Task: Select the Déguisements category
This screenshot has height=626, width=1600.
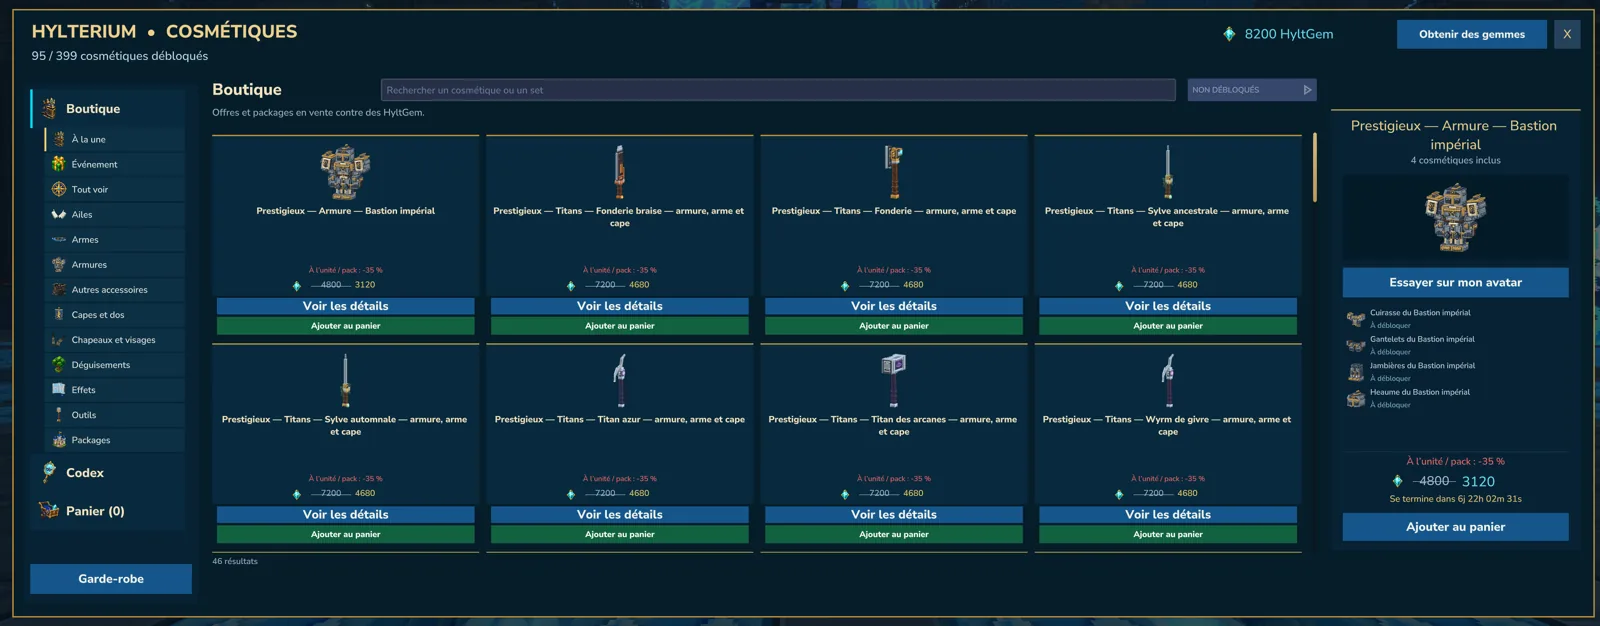Action: point(115,364)
